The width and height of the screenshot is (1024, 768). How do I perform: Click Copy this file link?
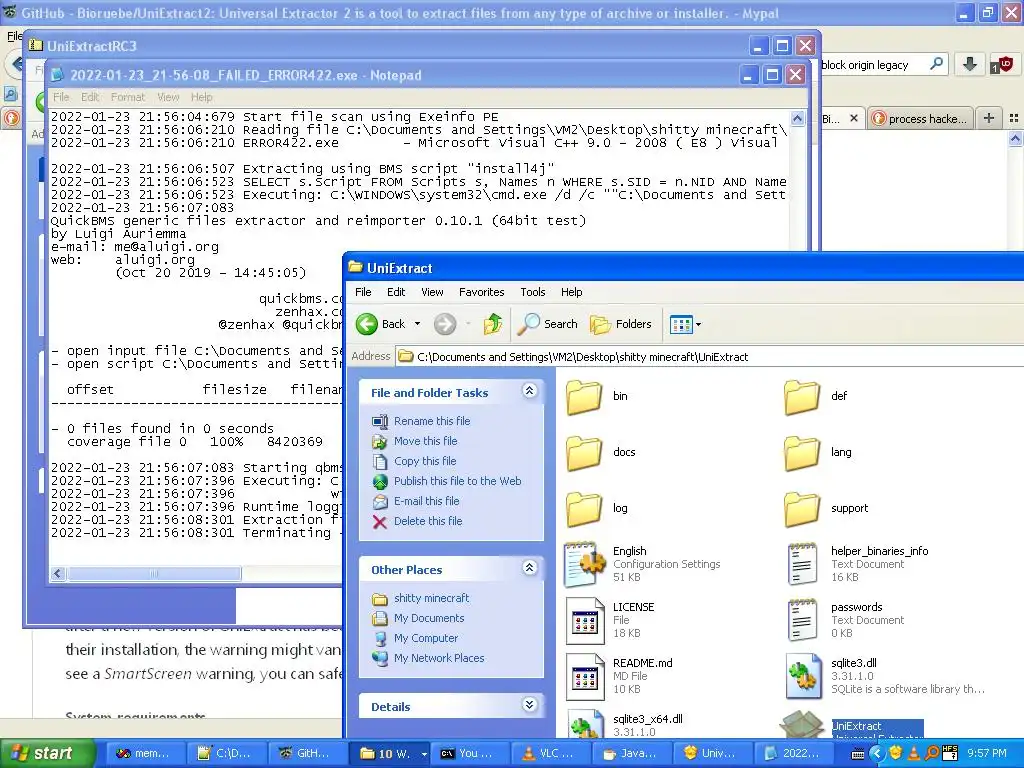pos(424,461)
